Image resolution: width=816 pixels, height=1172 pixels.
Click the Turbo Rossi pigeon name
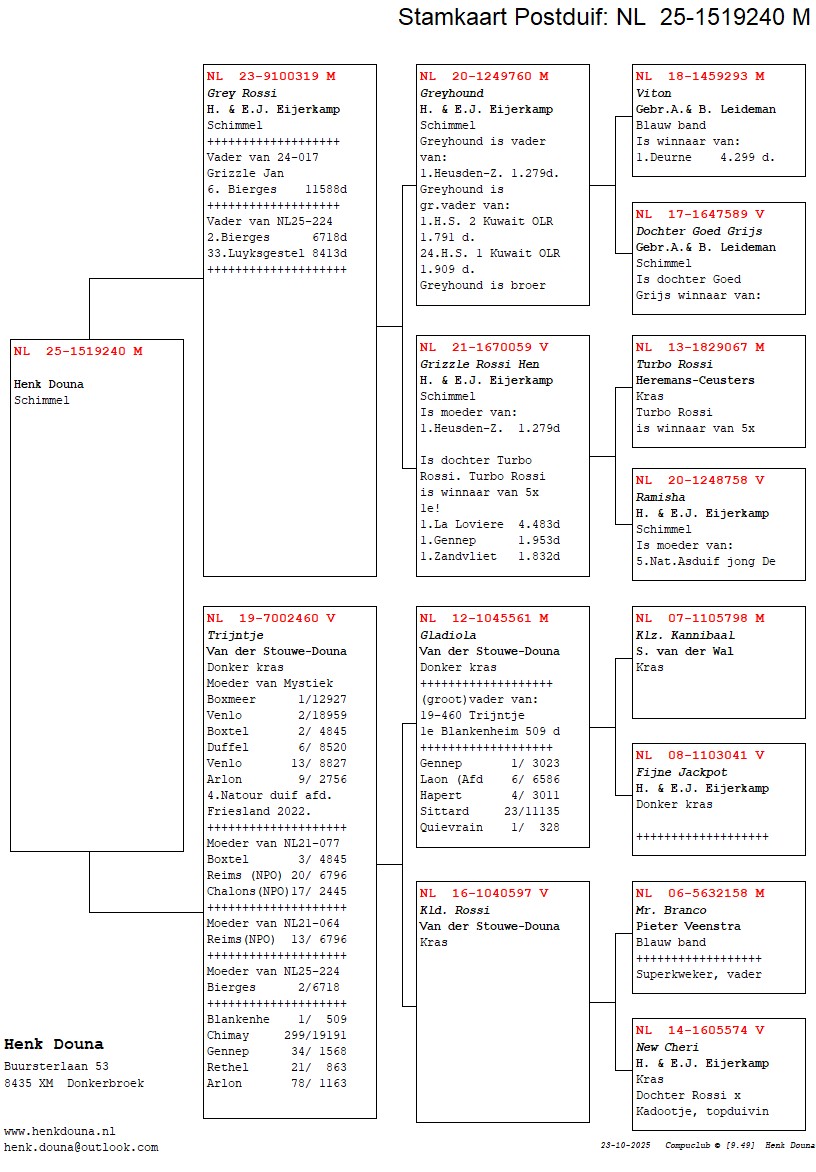point(674,364)
